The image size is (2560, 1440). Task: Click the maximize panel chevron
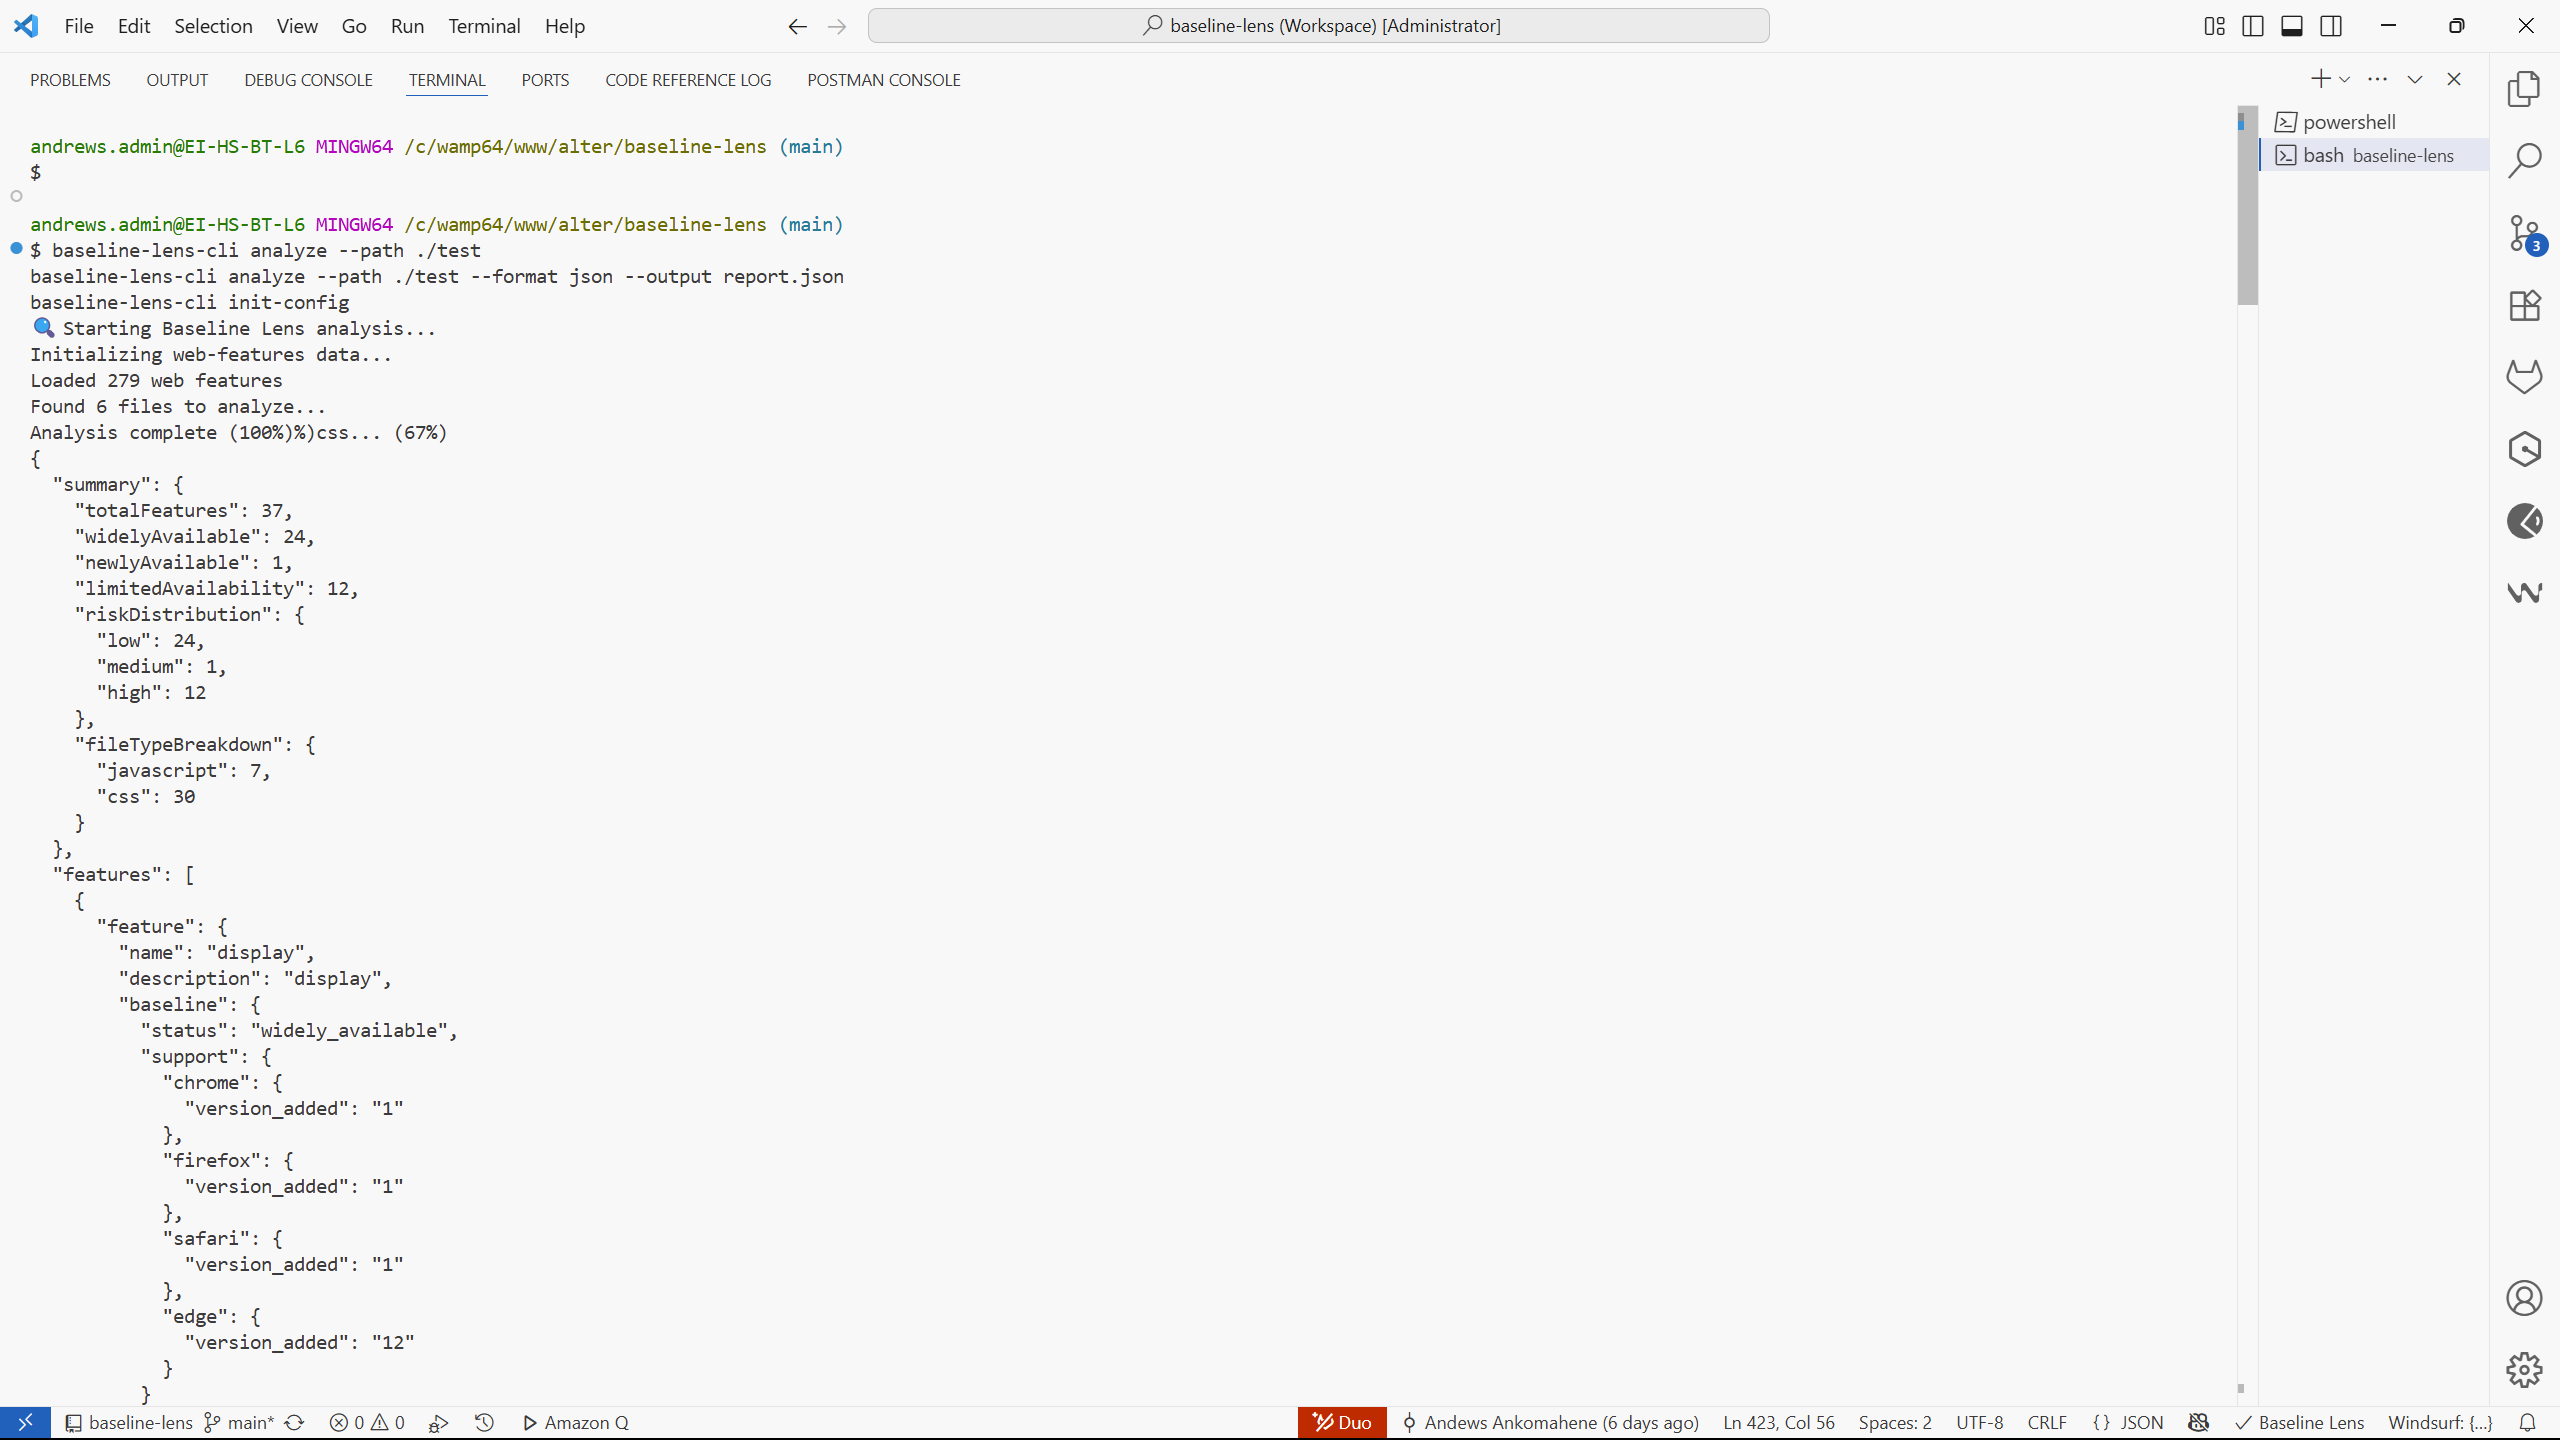pos(2415,79)
